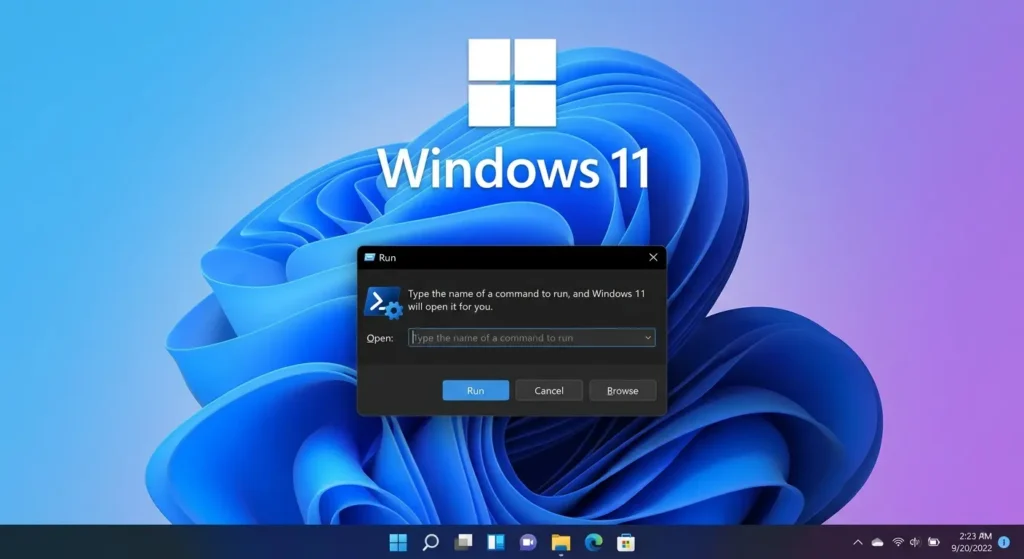Cancel the Run dialog
This screenshot has height=559, width=1024.
549,391
